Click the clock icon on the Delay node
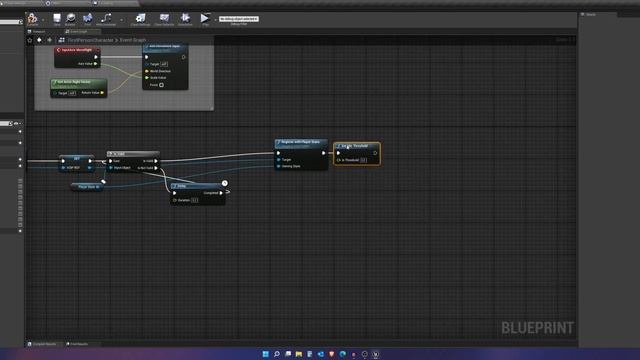This screenshot has width=640, height=360. 224,183
